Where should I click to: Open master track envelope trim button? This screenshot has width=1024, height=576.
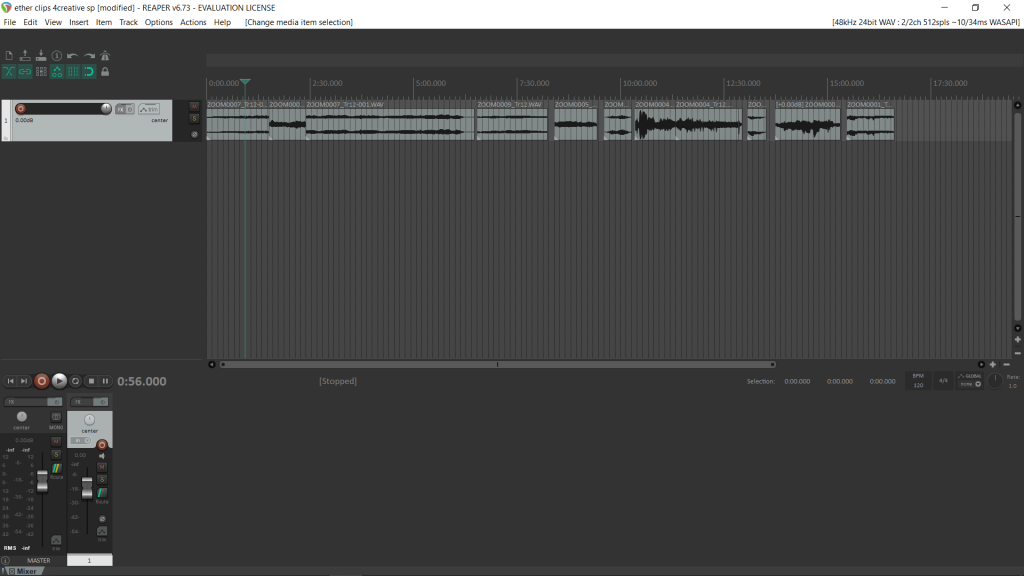[x=56, y=542]
